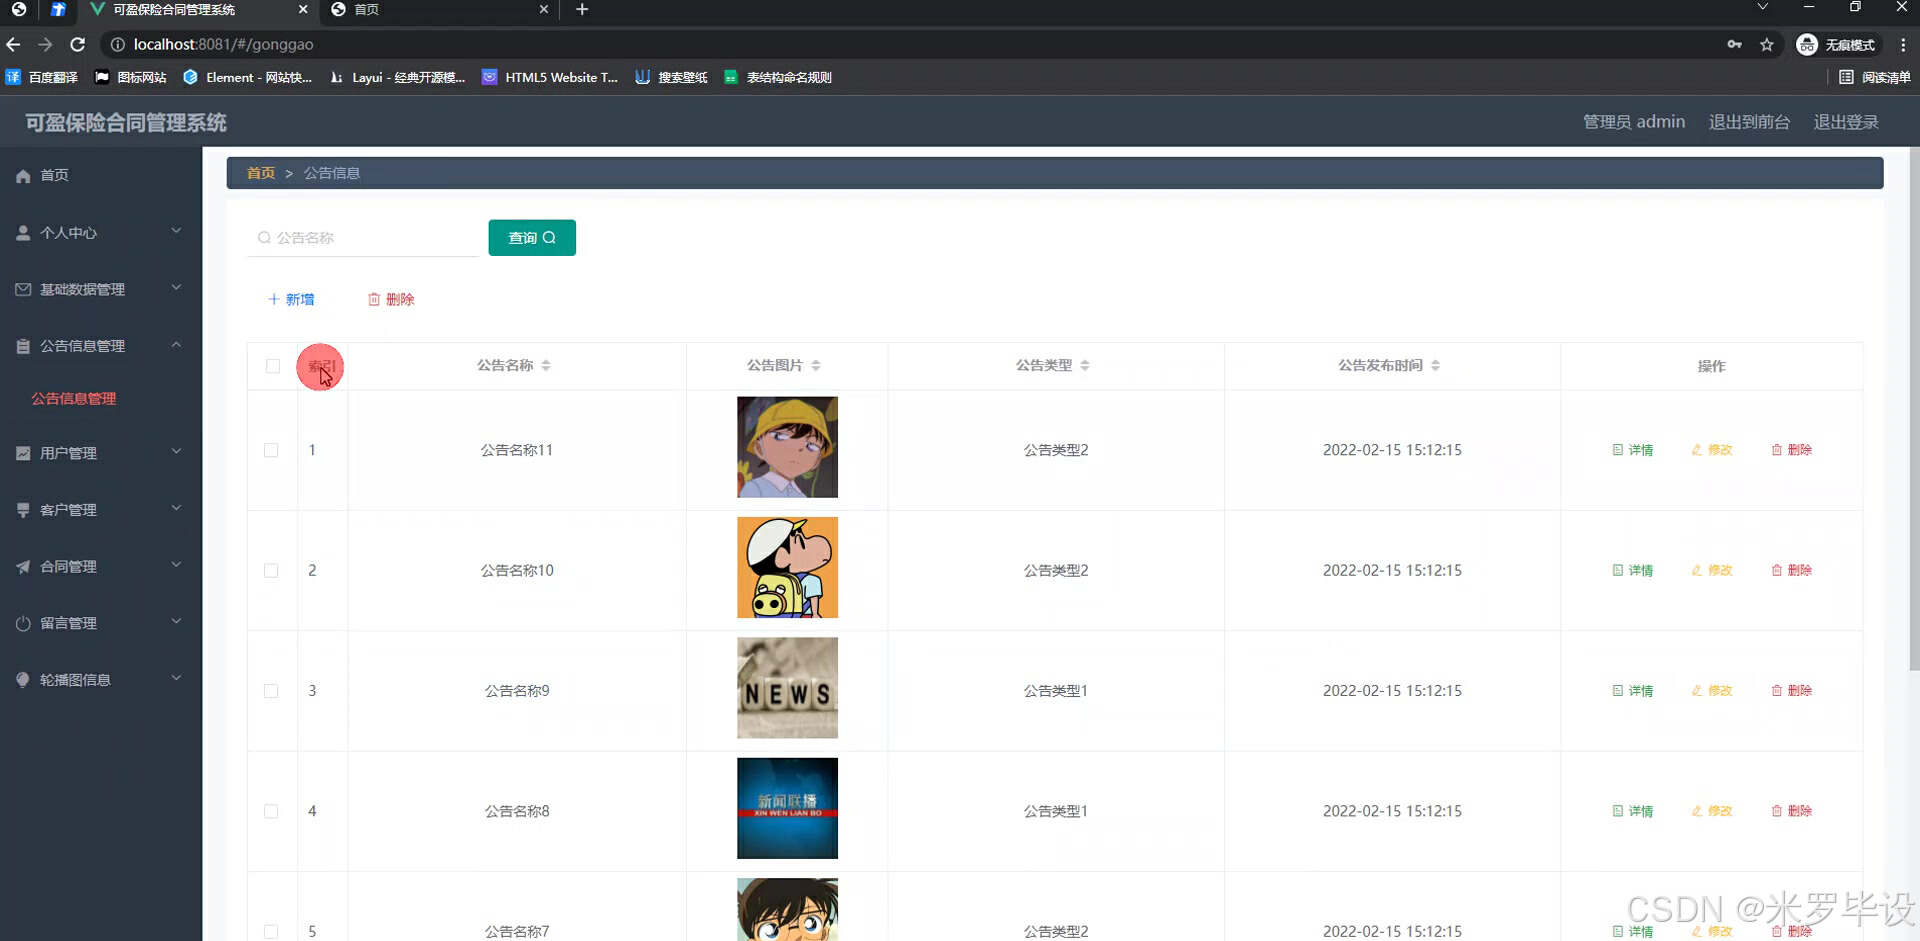Click 管理员 admin in header

click(1633, 122)
